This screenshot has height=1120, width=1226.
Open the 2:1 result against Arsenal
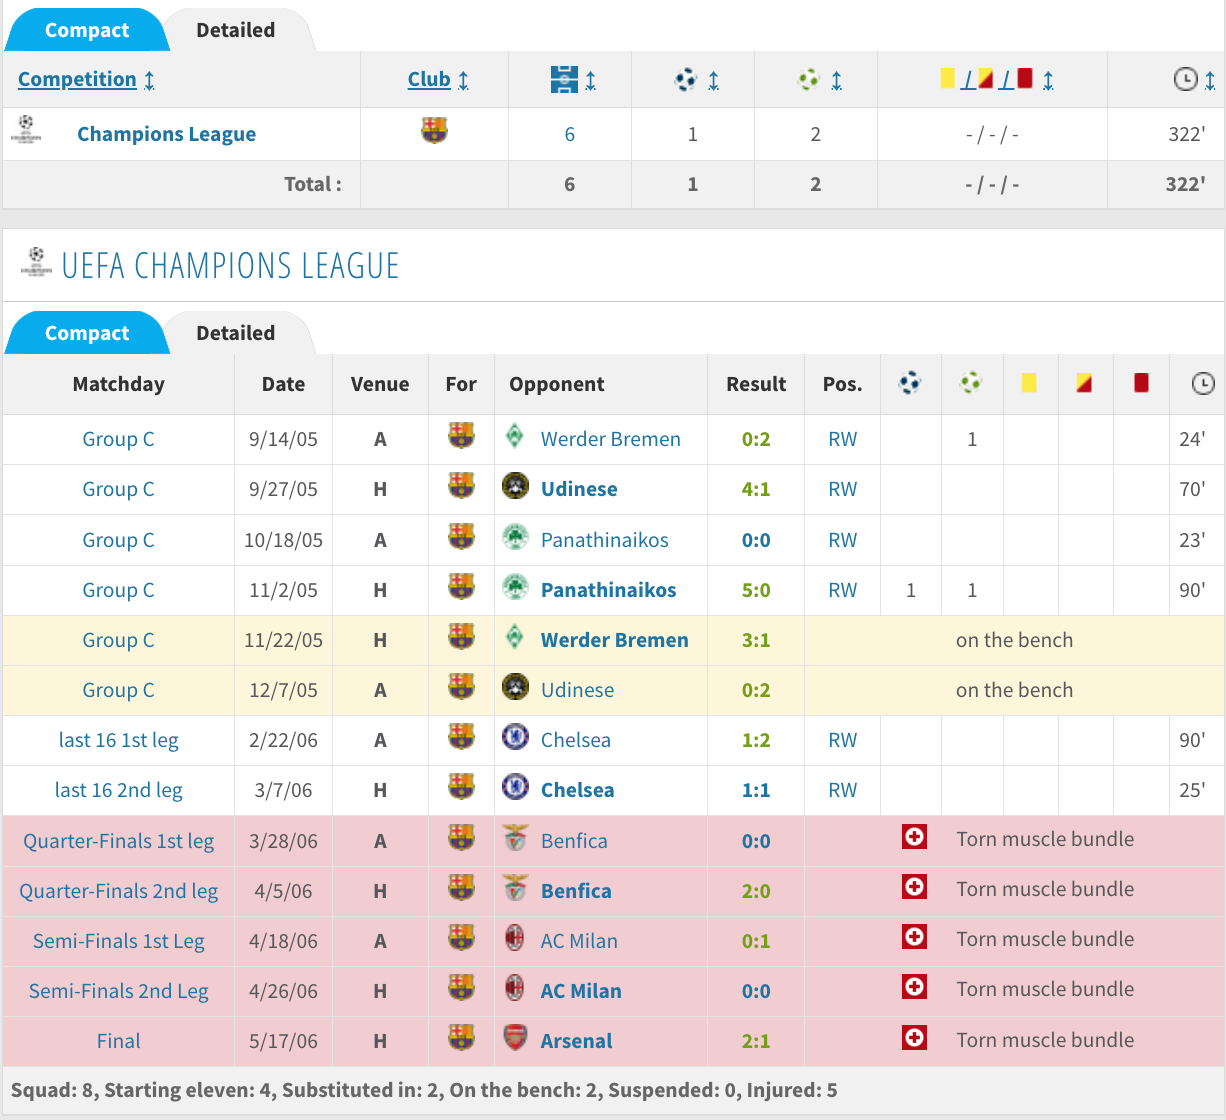[x=756, y=1041]
